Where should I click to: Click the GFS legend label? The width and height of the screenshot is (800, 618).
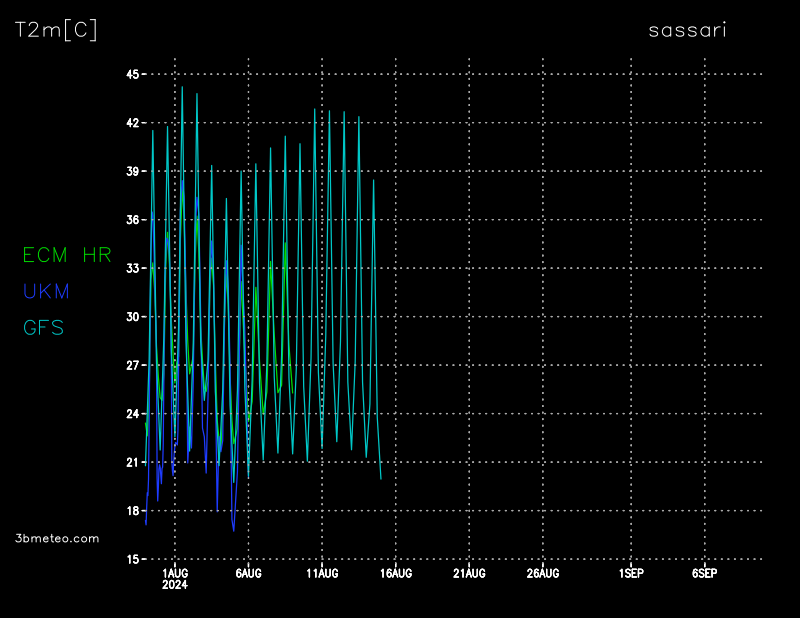[x=44, y=327]
